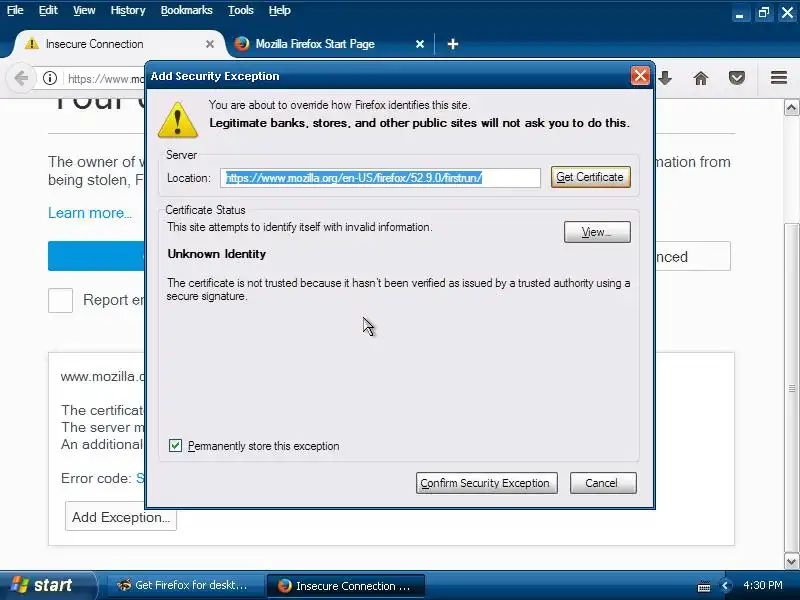The height and width of the screenshot is (600, 800).
Task: Close the Add Security Exception dialog
Action: pyautogui.click(x=640, y=76)
